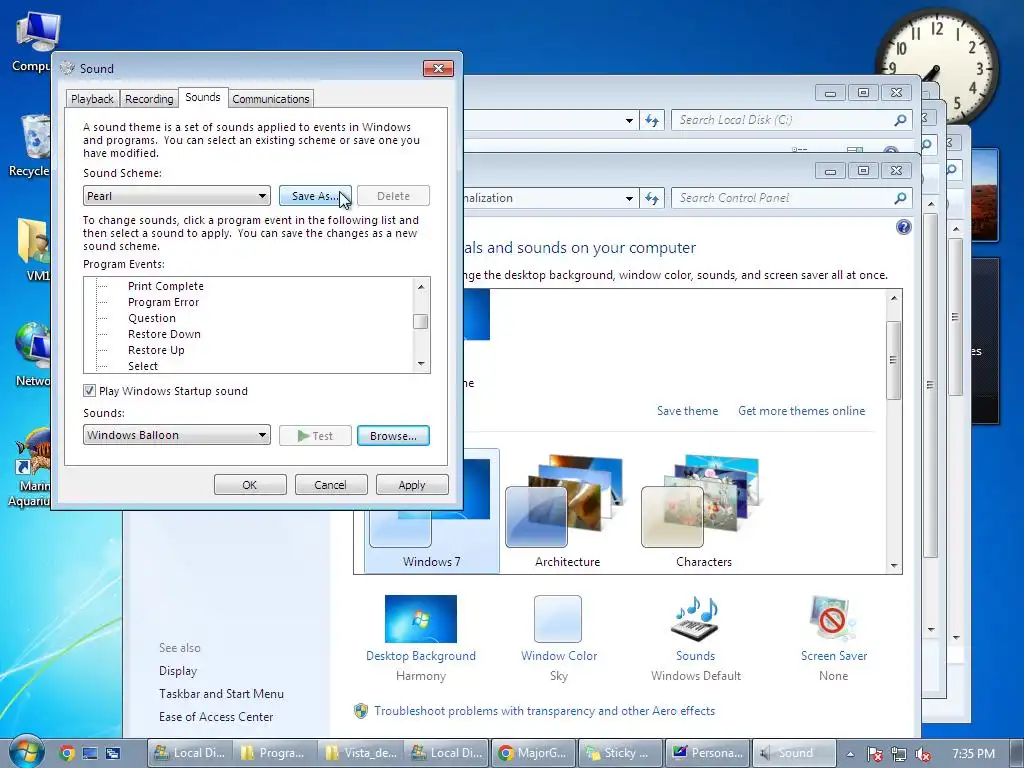The image size is (1024, 768).
Task: Open Display under See also
Action: (178, 671)
